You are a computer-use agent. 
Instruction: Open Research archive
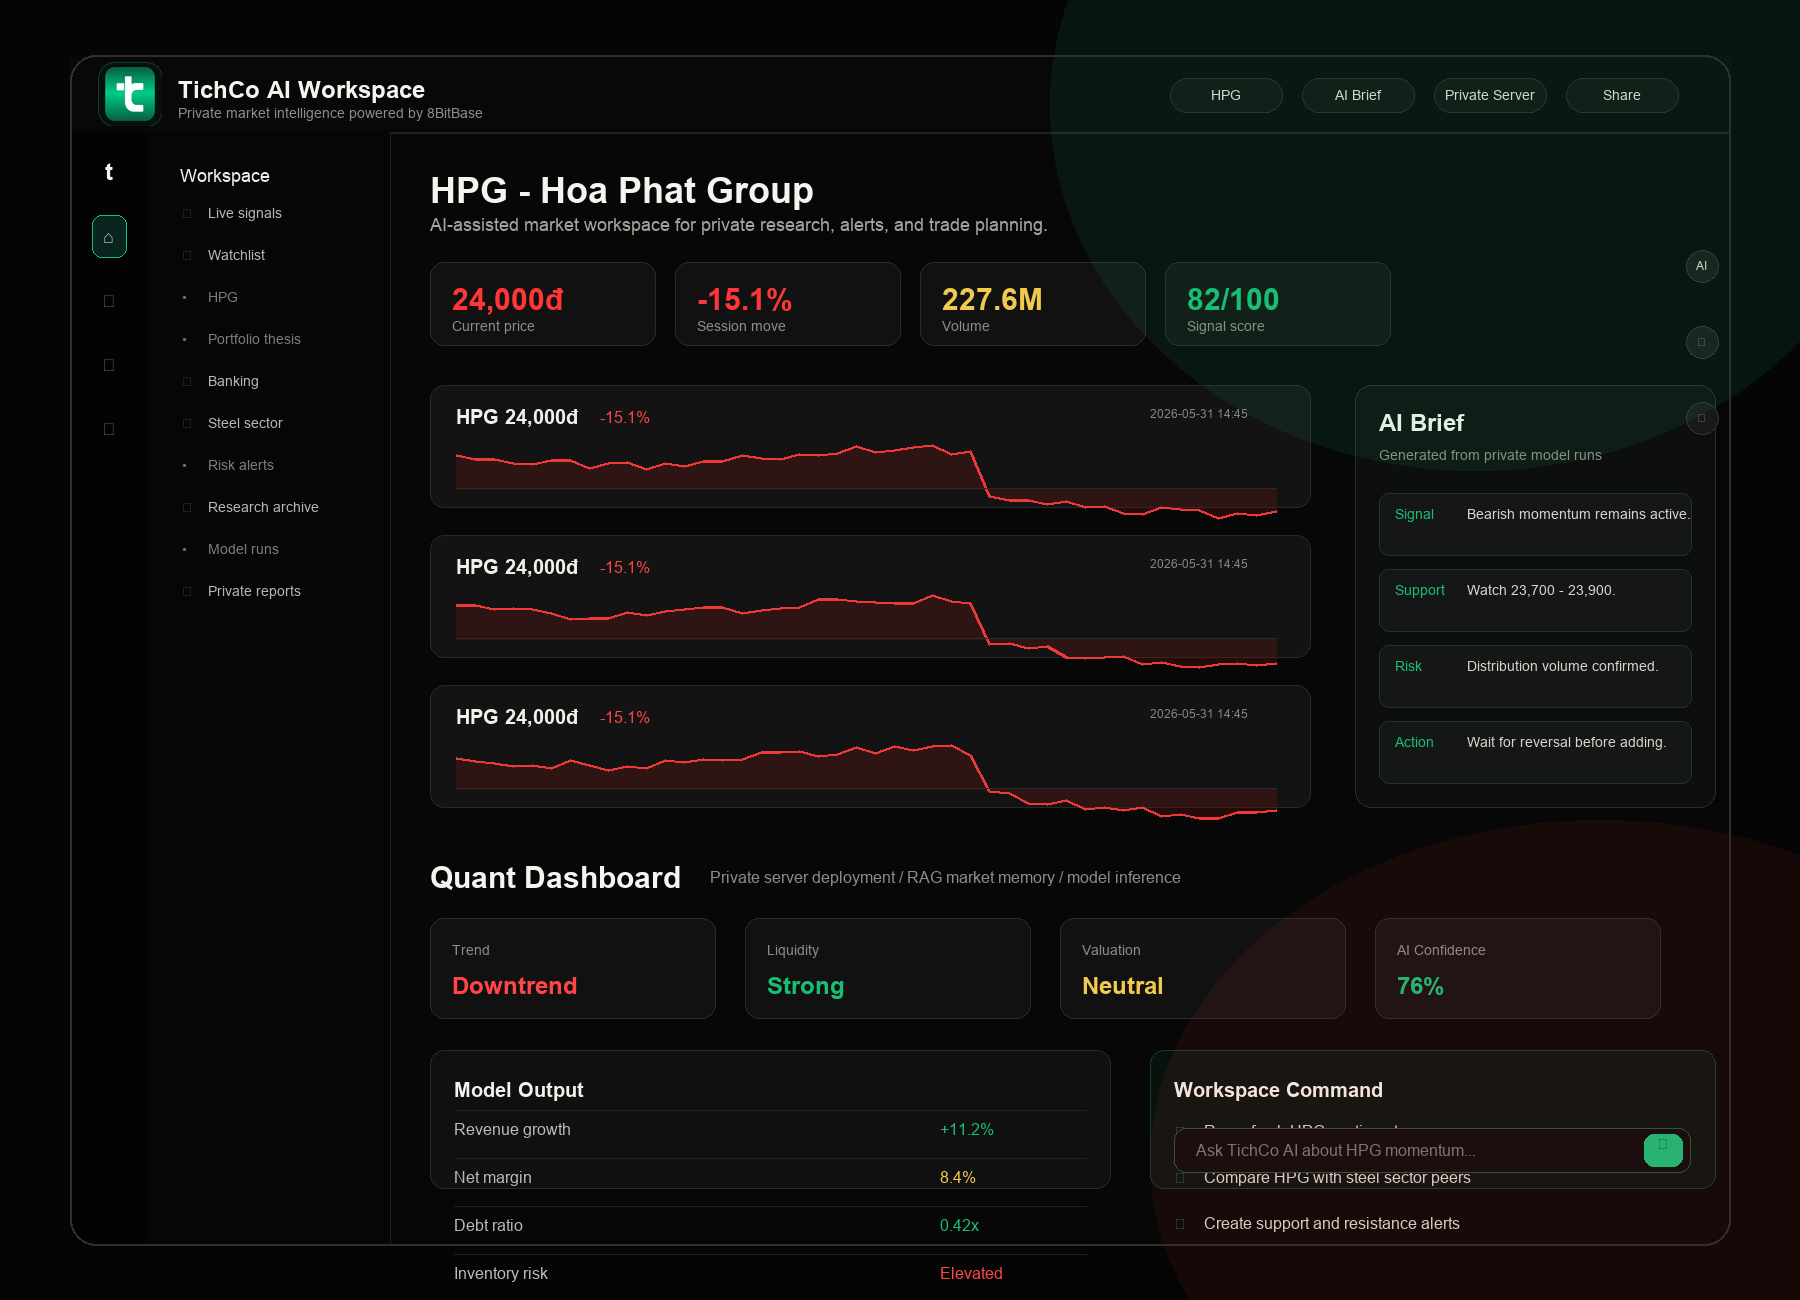click(263, 507)
